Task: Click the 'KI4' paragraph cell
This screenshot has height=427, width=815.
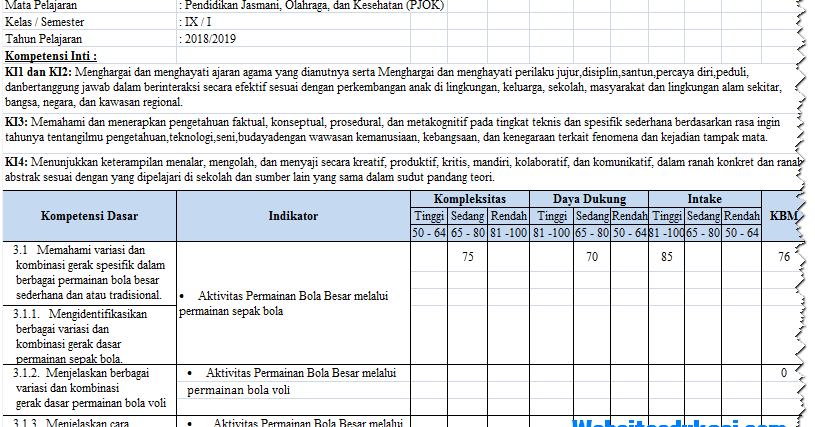Action: pyautogui.click(x=400, y=170)
